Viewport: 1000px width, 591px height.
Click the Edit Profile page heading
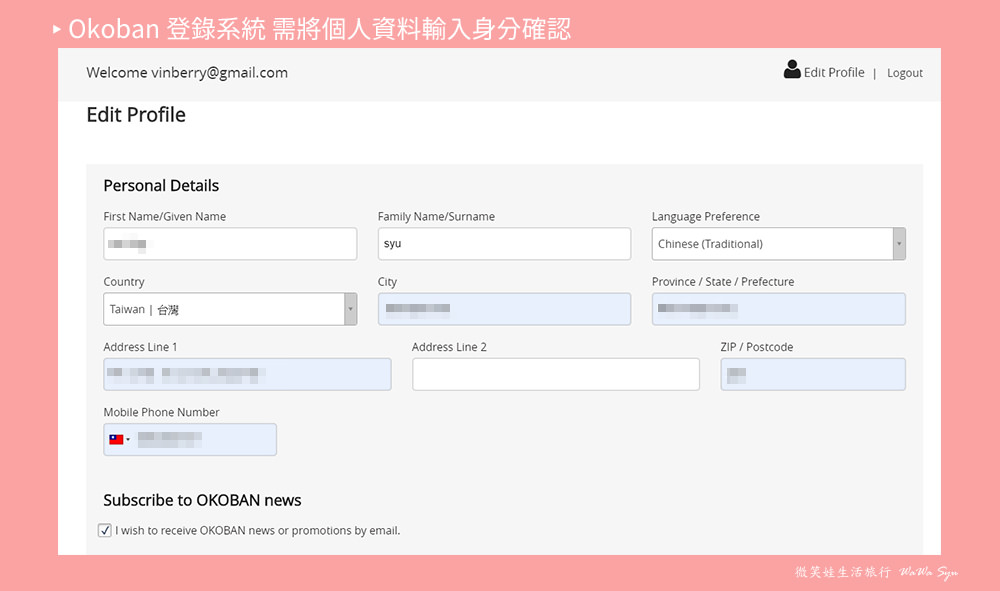tap(136, 115)
